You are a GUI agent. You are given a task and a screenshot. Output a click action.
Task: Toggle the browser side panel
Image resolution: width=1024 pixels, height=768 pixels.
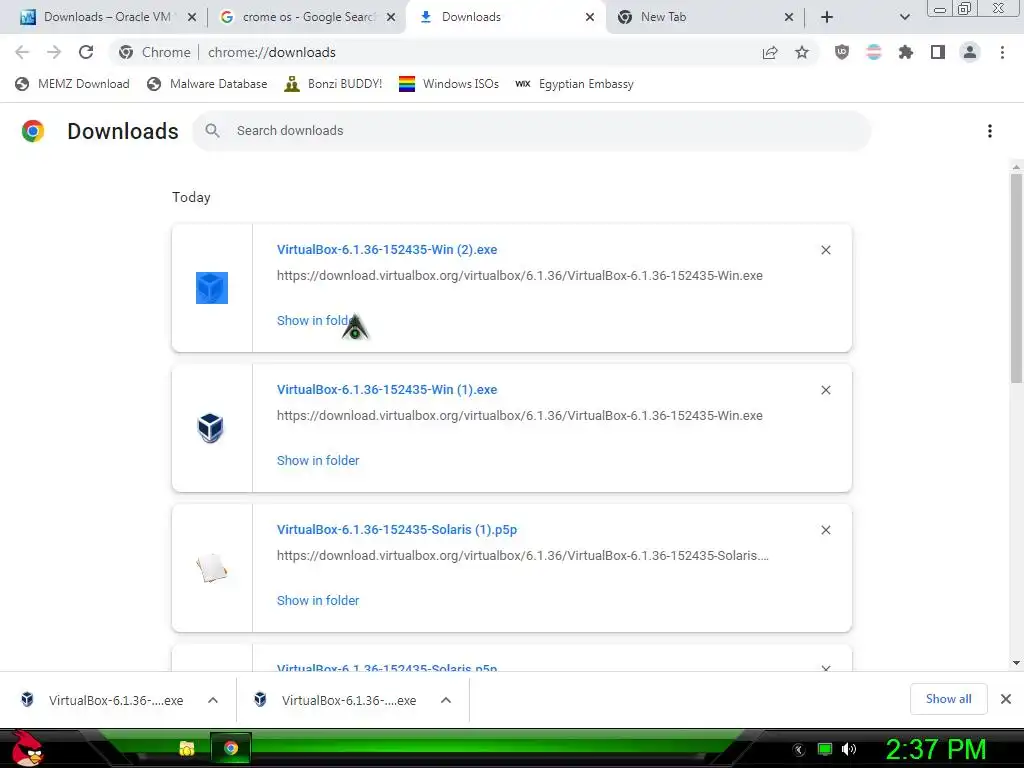point(938,52)
